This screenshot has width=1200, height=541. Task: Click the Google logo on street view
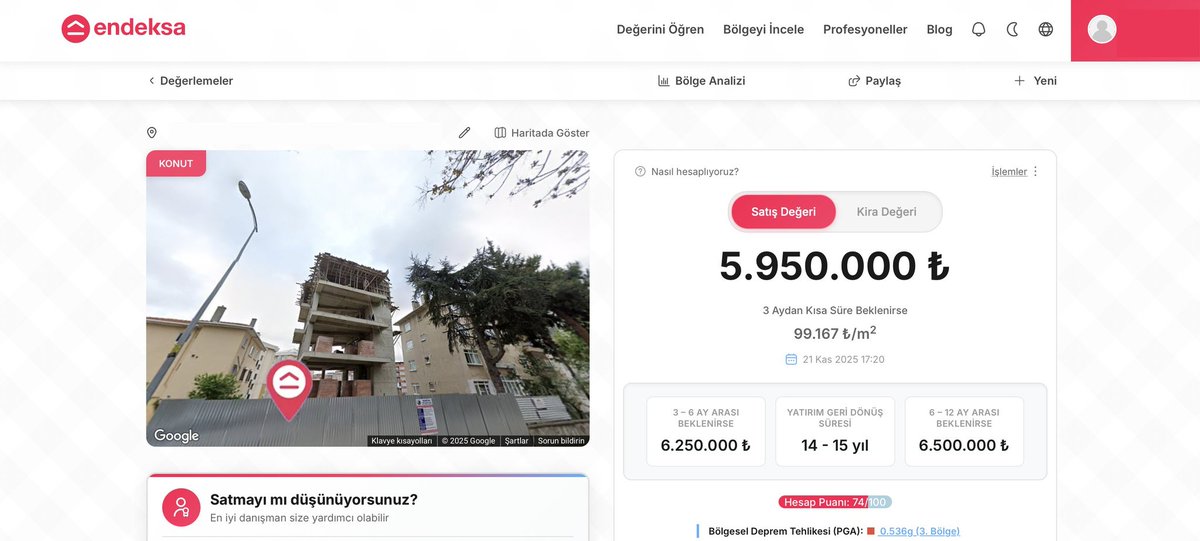click(x=176, y=436)
